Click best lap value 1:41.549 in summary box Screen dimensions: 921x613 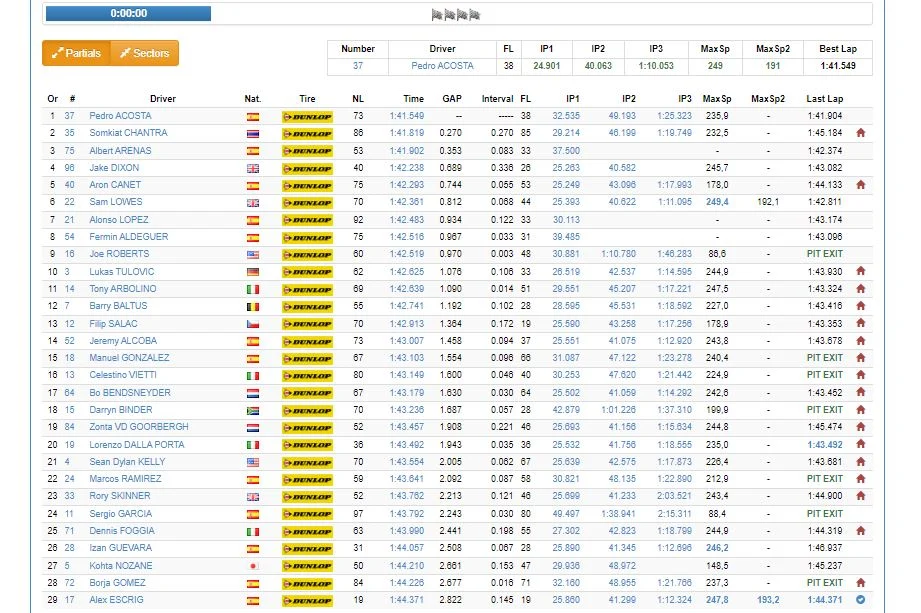(x=838, y=66)
